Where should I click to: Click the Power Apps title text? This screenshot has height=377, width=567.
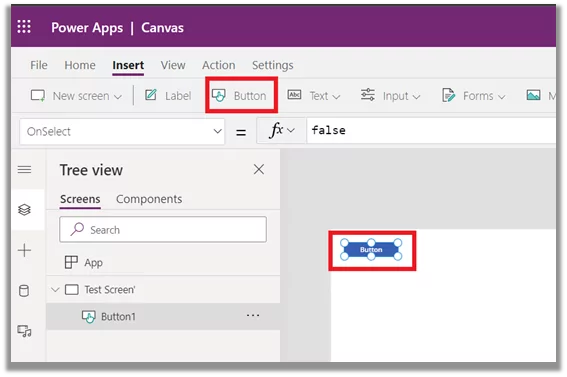(87, 27)
